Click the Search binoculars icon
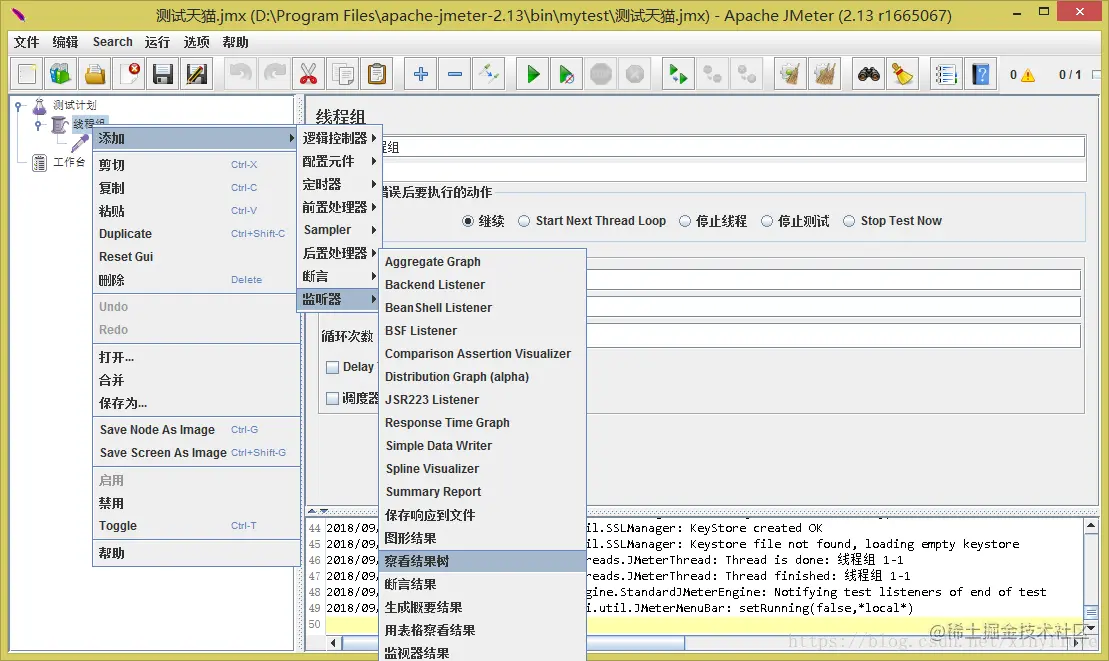Image resolution: width=1109 pixels, height=661 pixels. pyautogui.click(x=869, y=74)
